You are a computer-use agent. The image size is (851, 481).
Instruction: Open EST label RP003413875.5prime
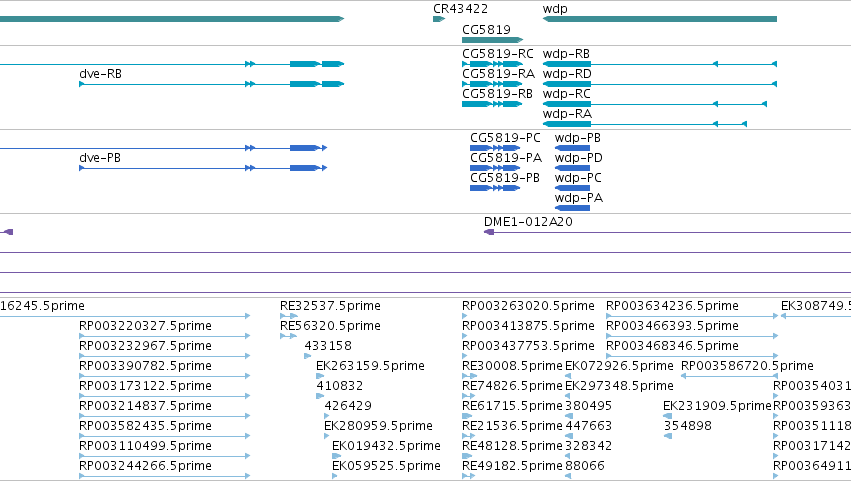528,326
